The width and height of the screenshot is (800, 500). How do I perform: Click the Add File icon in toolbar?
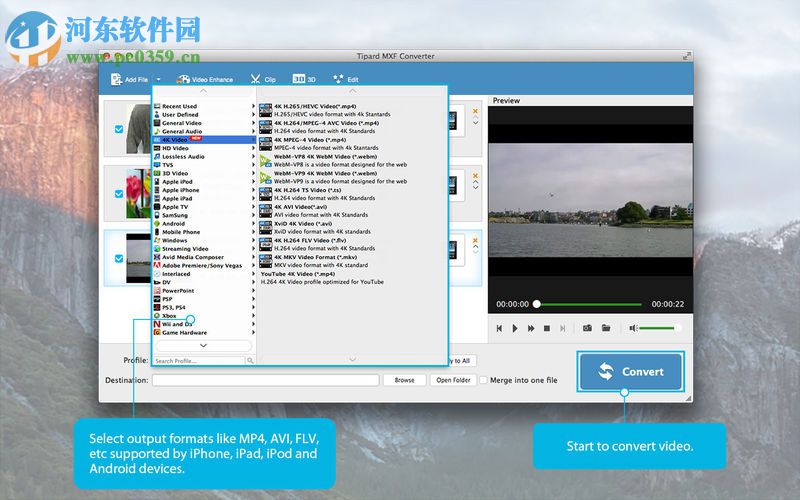(x=116, y=79)
